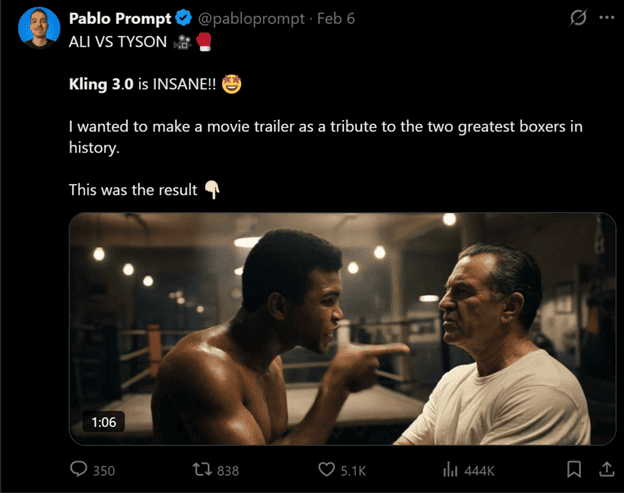Click the blue verified badge
This screenshot has height=493, width=624.
pos(184,18)
